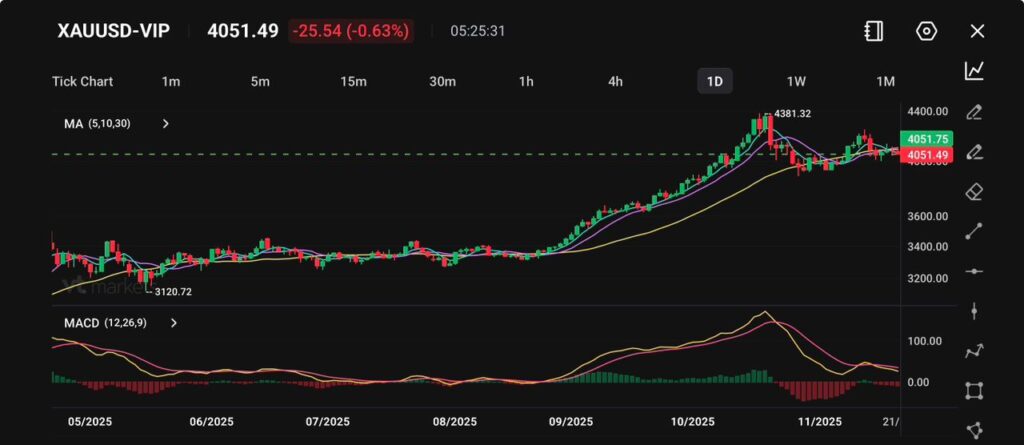Choose the vertical line drawing tool
This screenshot has width=1024, height=445.
click(x=974, y=311)
